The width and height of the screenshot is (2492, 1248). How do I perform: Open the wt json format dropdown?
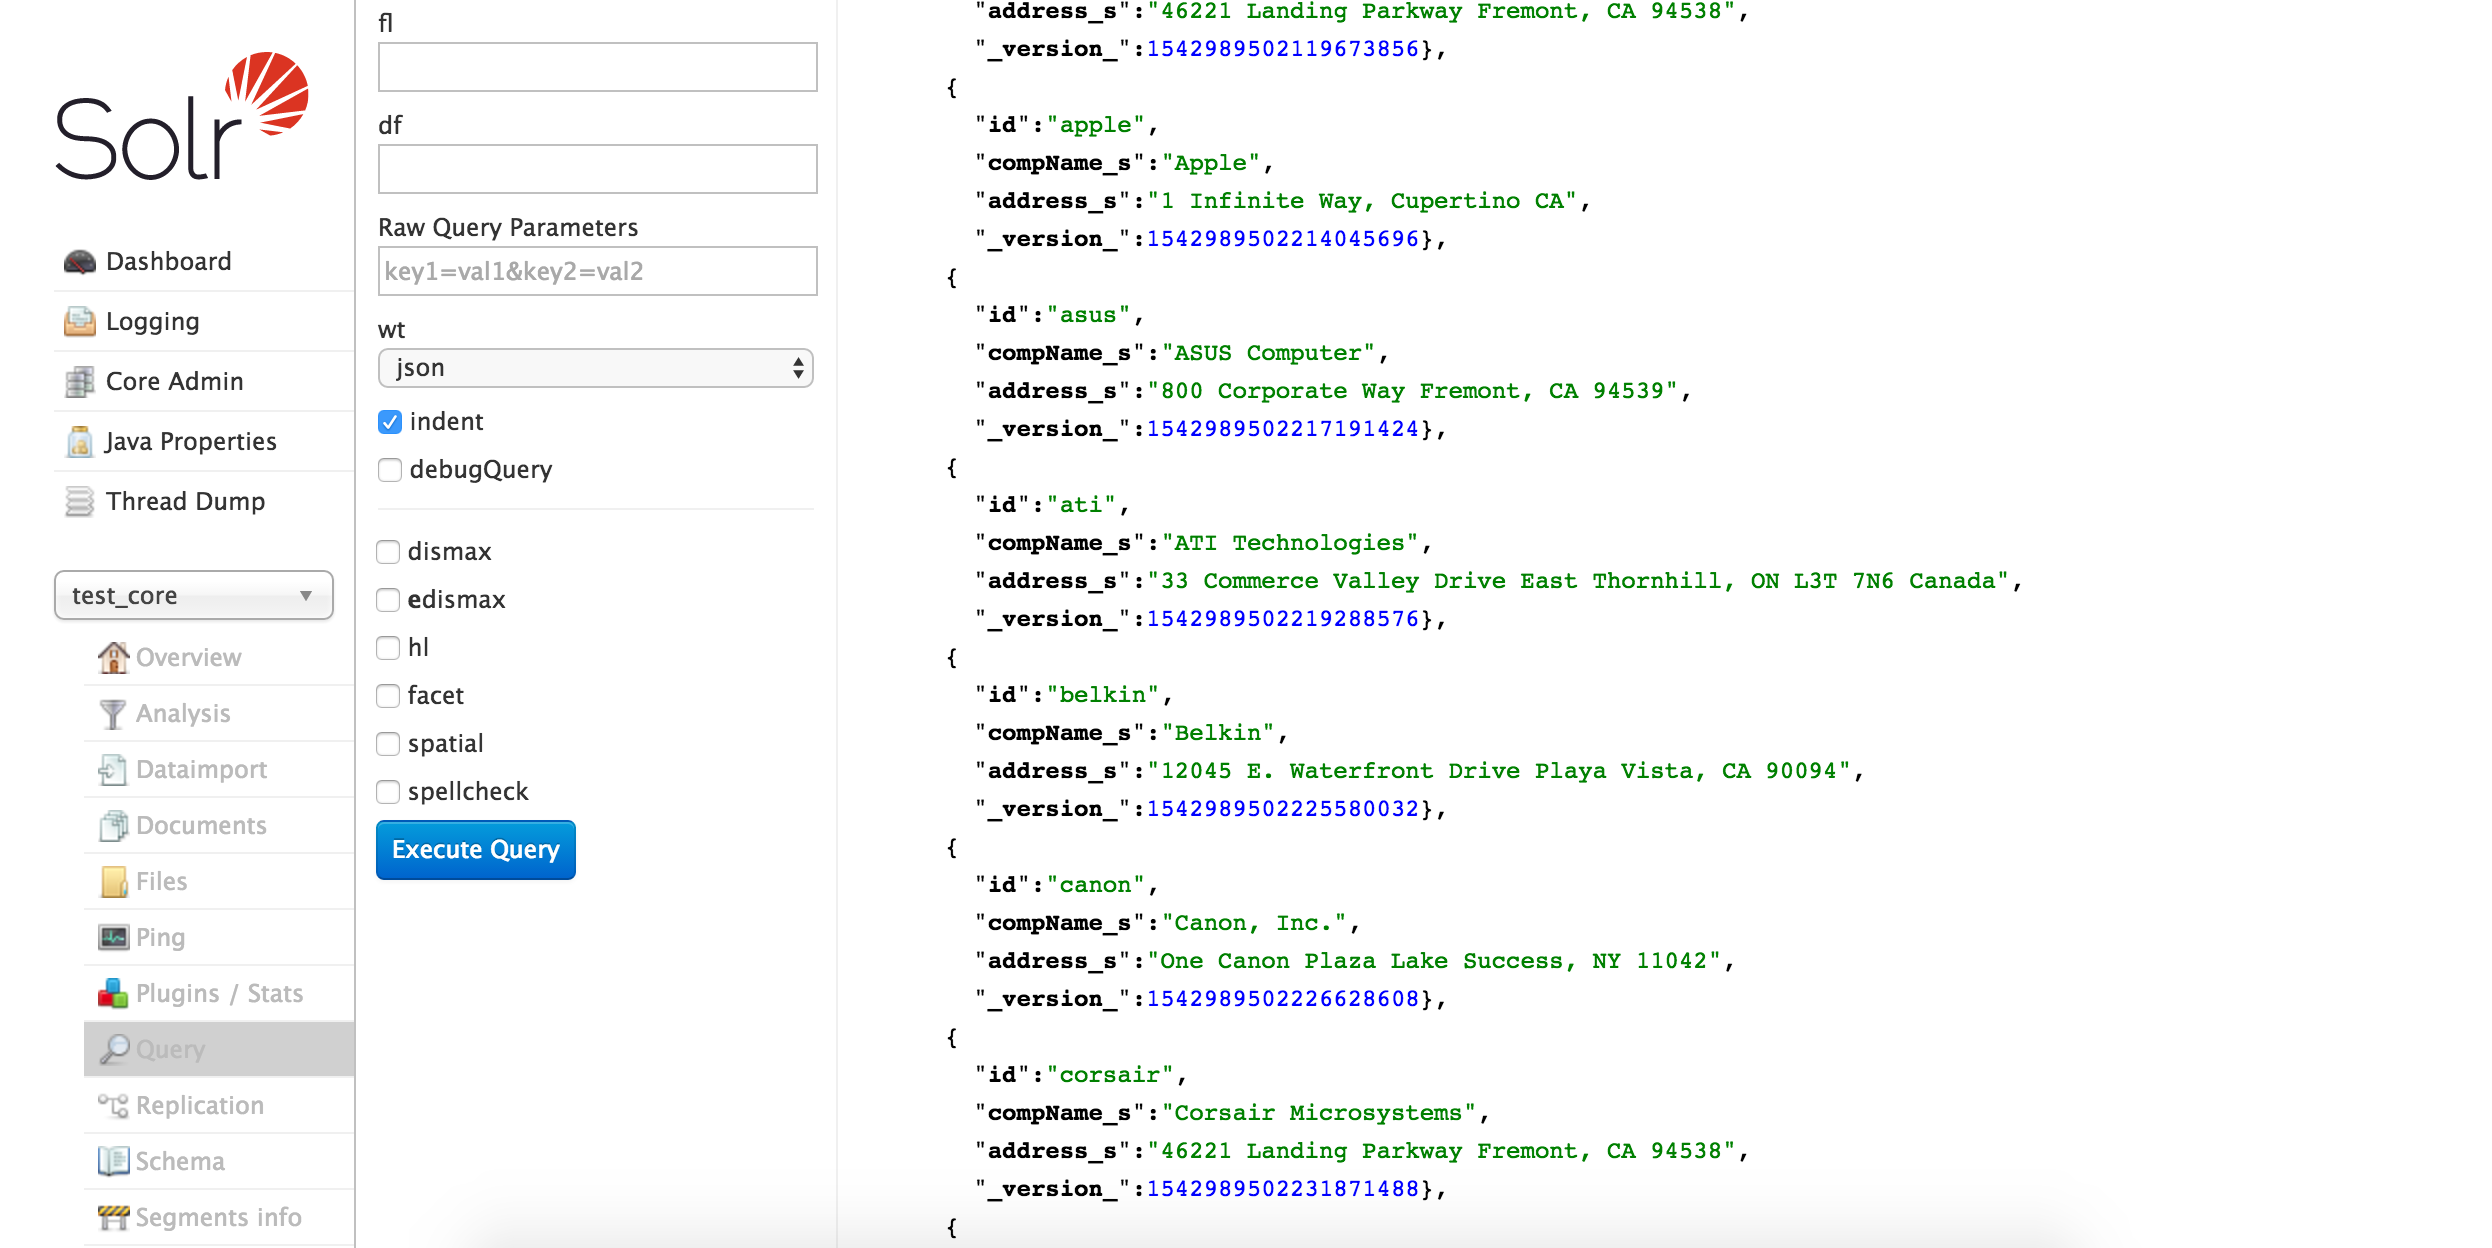pyautogui.click(x=596, y=368)
